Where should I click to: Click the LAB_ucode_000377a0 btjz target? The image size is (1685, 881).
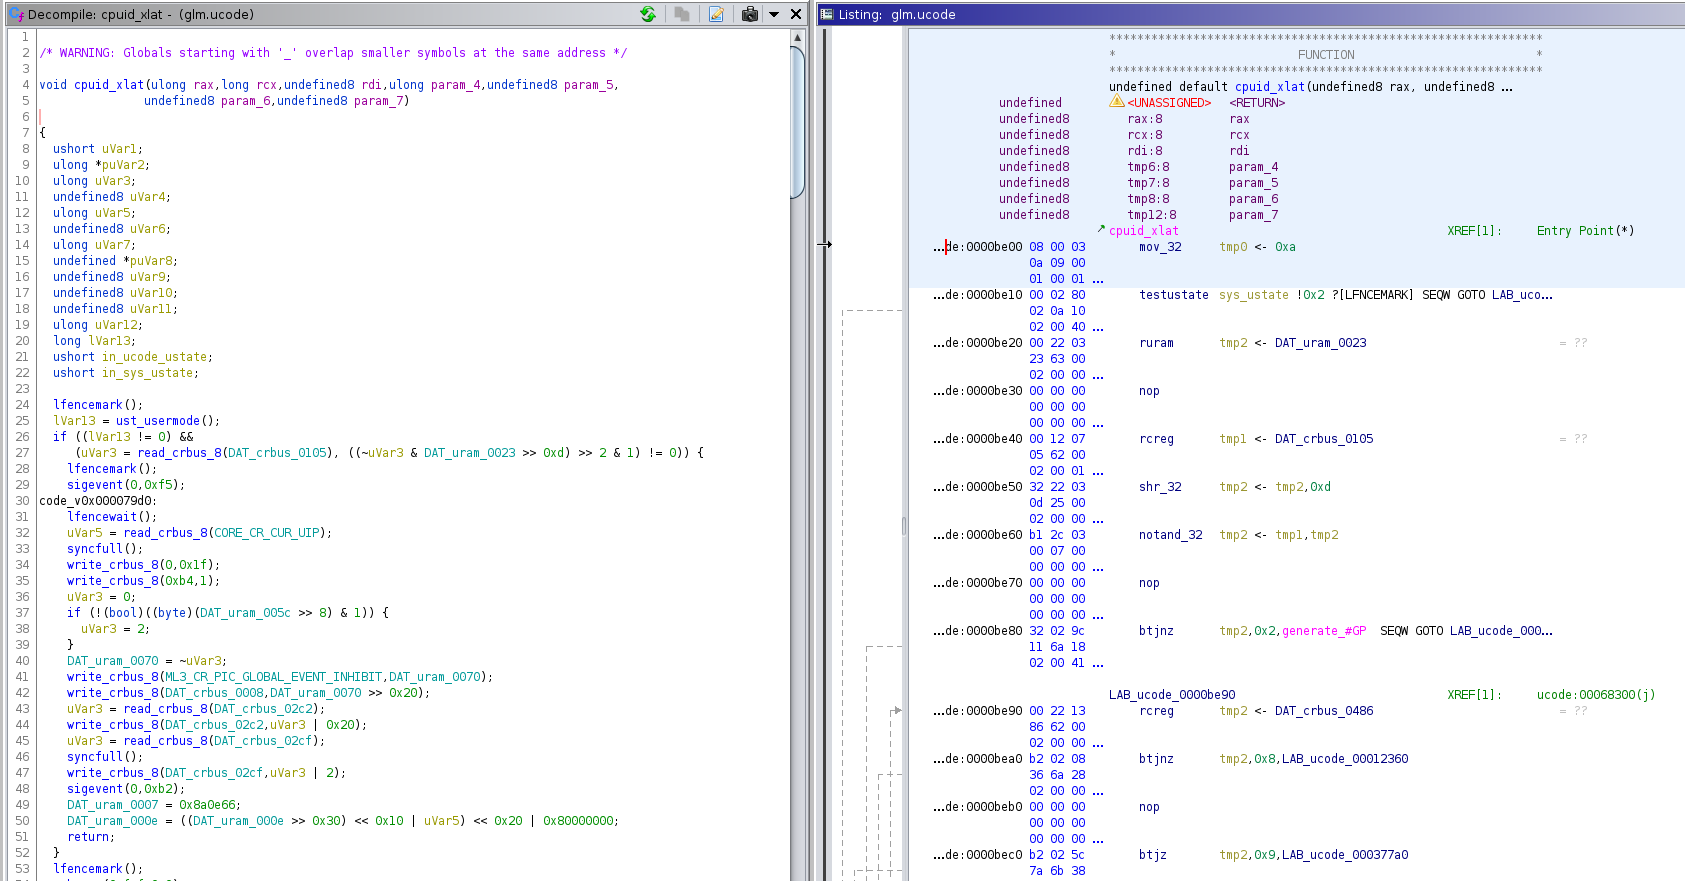pyautogui.click(x=1344, y=855)
